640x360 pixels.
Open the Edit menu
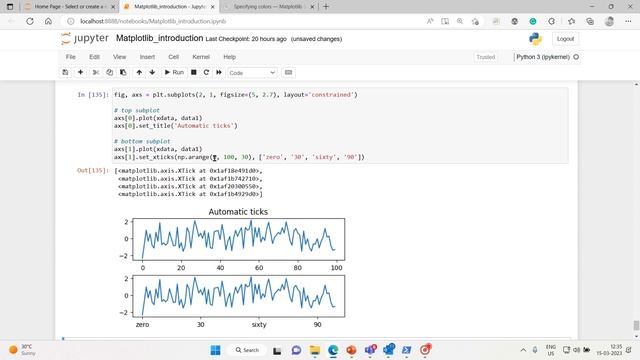pyautogui.click(x=94, y=57)
